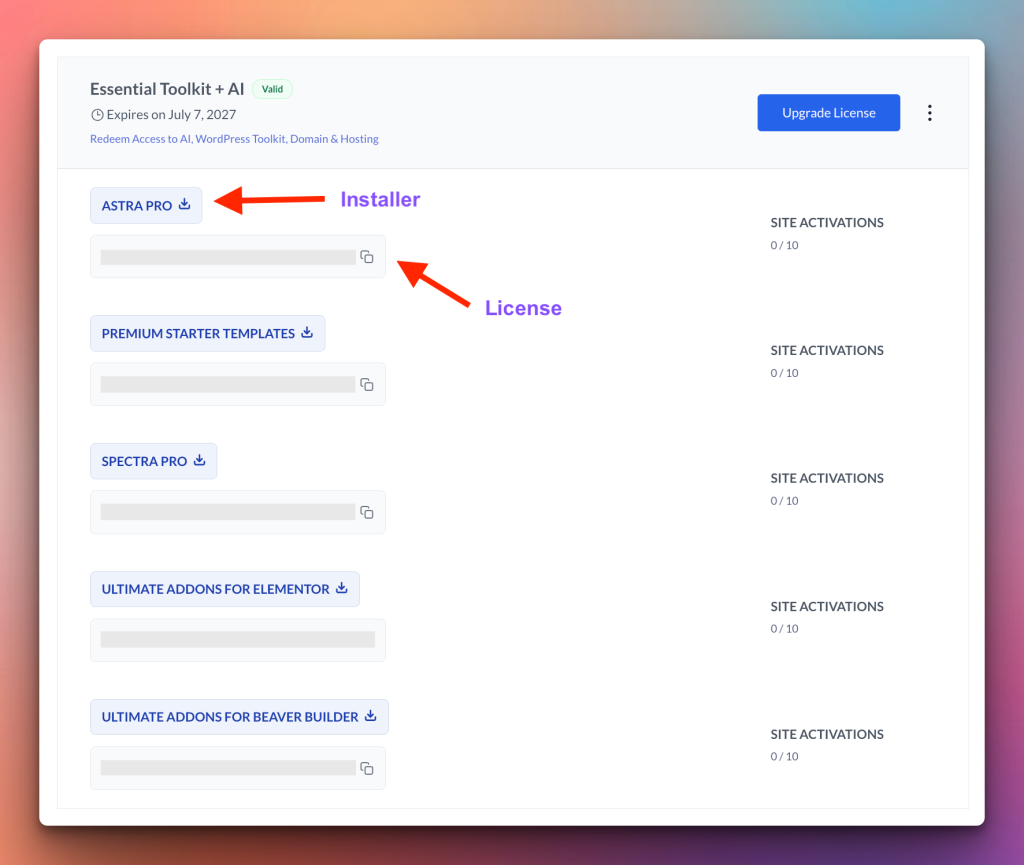Image resolution: width=1024 pixels, height=865 pixels.
Task: Click Site Activations 0 / 10 for Beaver Builder
Action: pos(827,745)
